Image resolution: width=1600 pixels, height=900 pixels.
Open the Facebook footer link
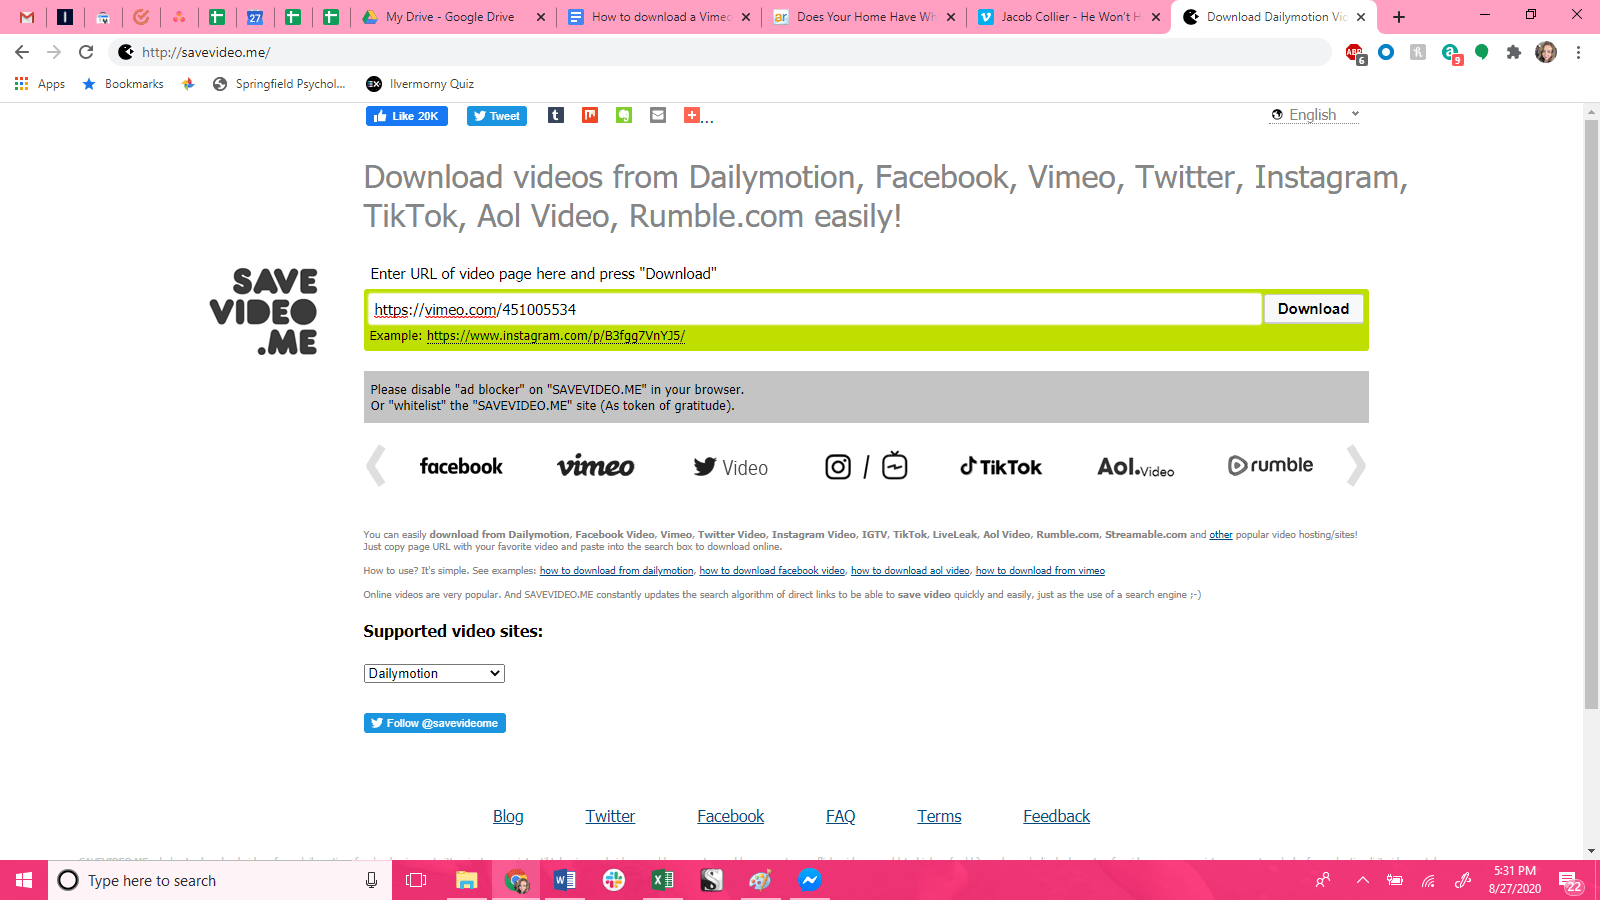pyautogui.click(x=731, y=816)
